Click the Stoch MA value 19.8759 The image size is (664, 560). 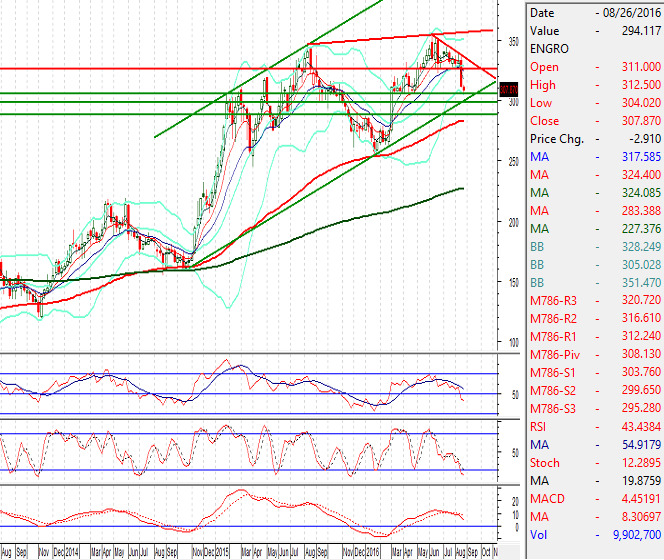641,481
